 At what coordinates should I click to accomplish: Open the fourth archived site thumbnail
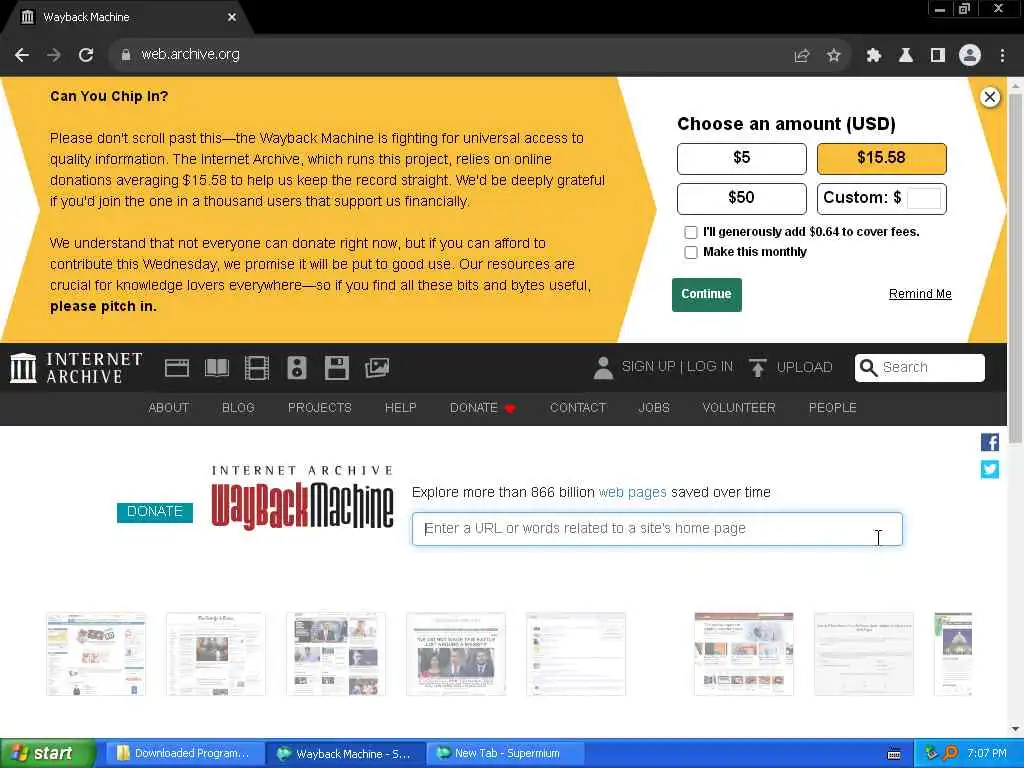[456, 654]
